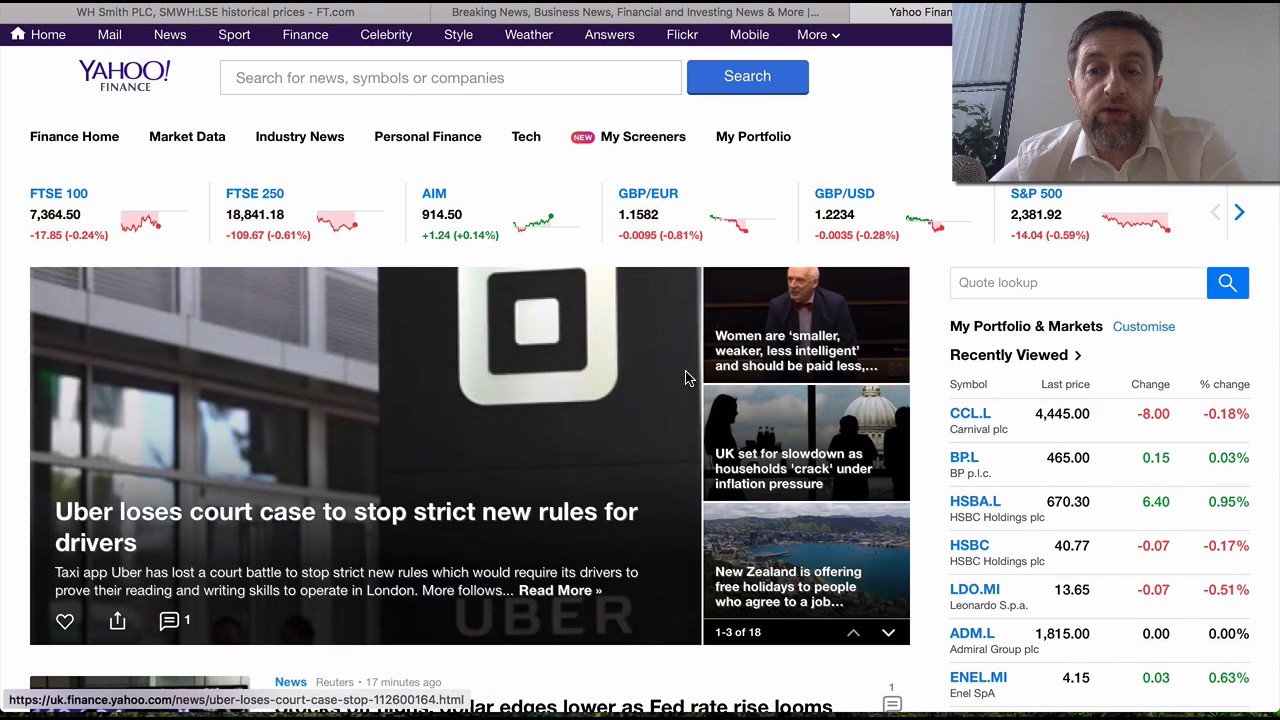Screen dimensions: 1280x720
Task: Open the GBP/USD rate link
Action: (844, 194)
